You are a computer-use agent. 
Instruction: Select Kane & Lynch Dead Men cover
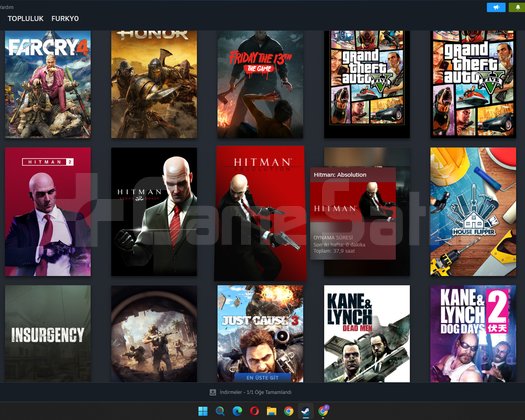tap(367, 333)
